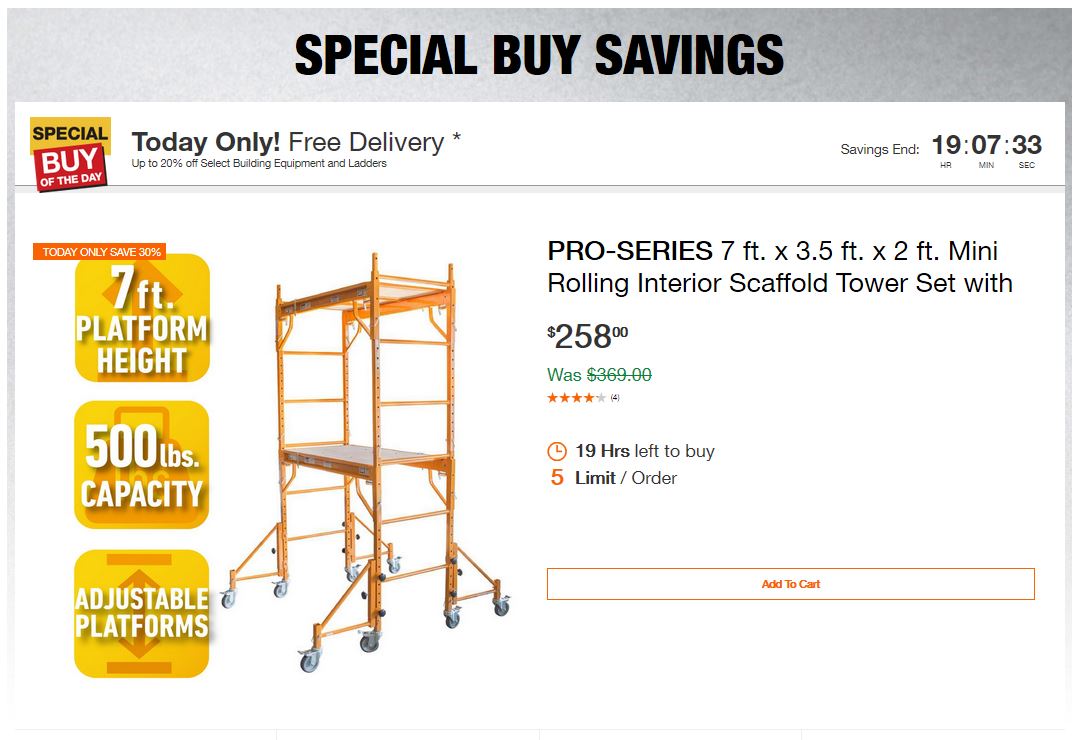Open the PRO-SERIES scaffold product title link
Screen dimensions: 1082x740
click(x=779, y=267)
